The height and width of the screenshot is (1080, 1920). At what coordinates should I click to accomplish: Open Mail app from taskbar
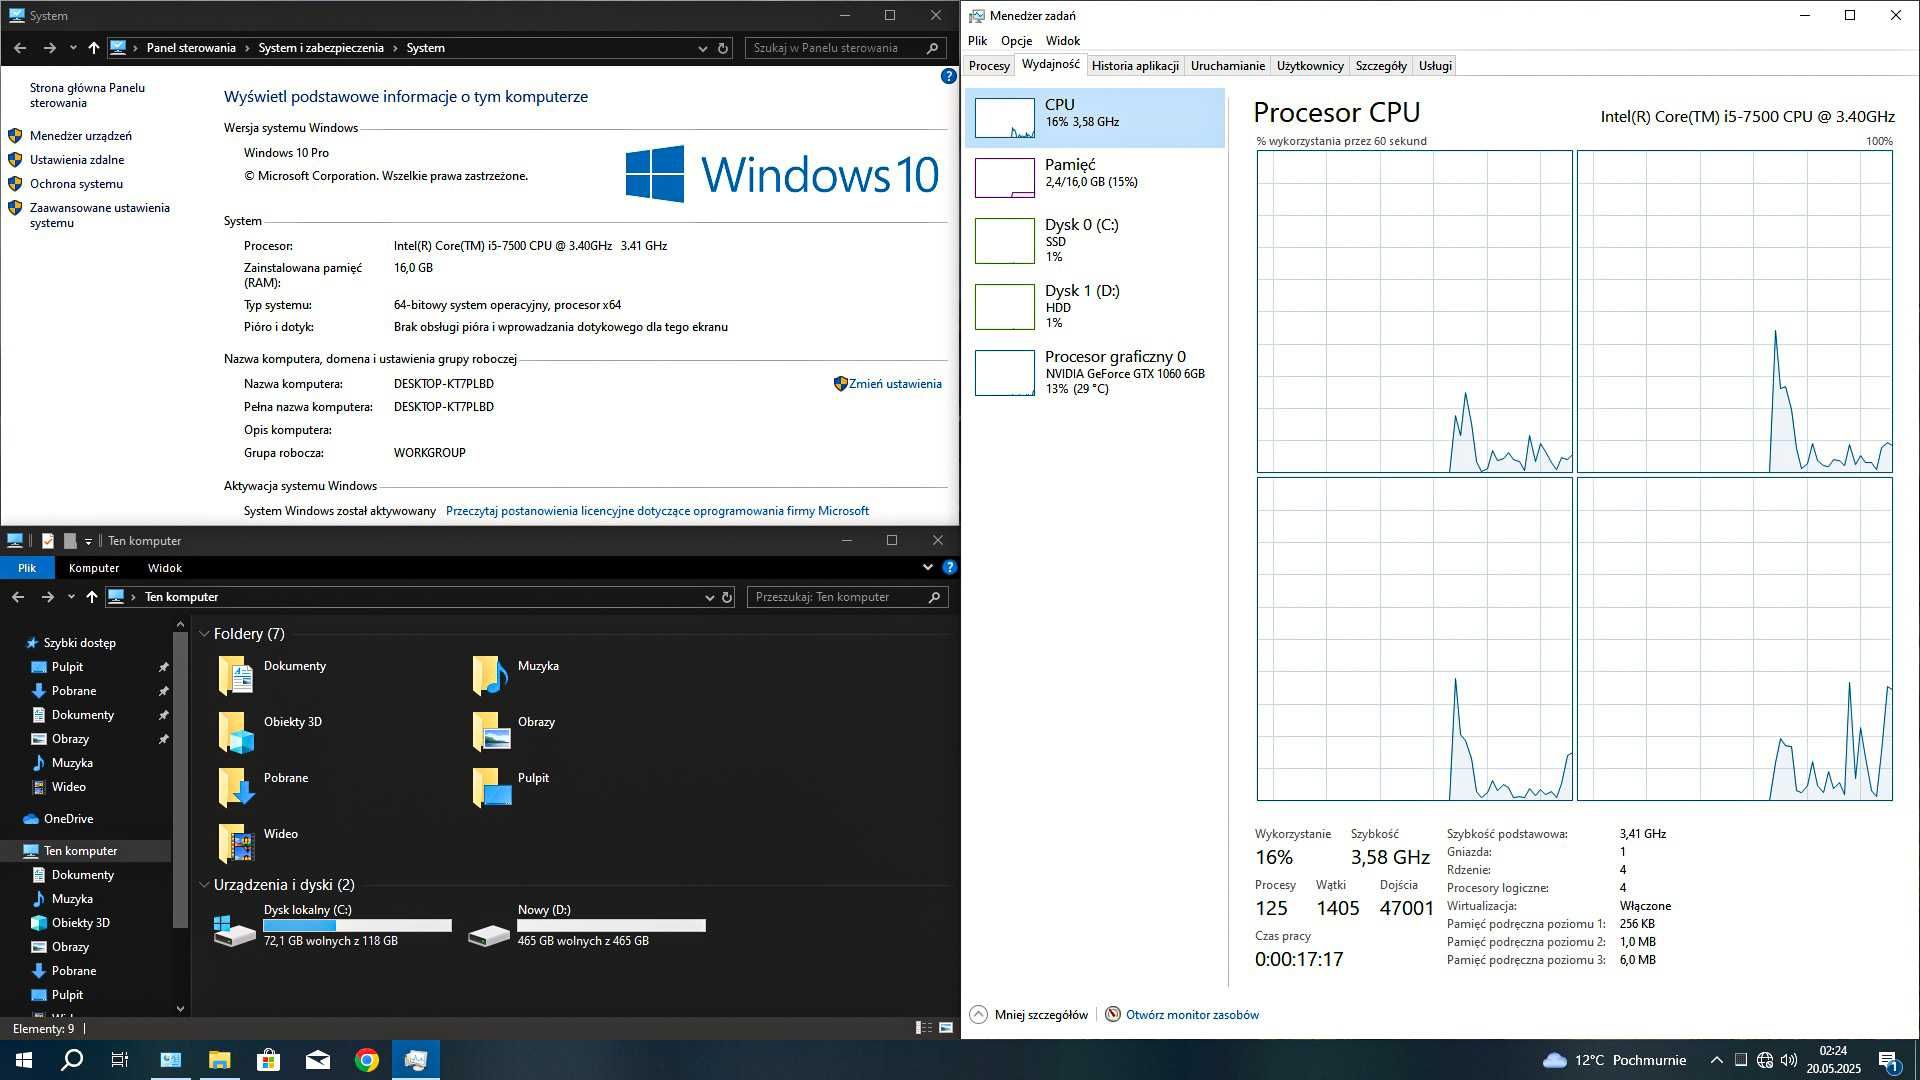click(318, 1060)
